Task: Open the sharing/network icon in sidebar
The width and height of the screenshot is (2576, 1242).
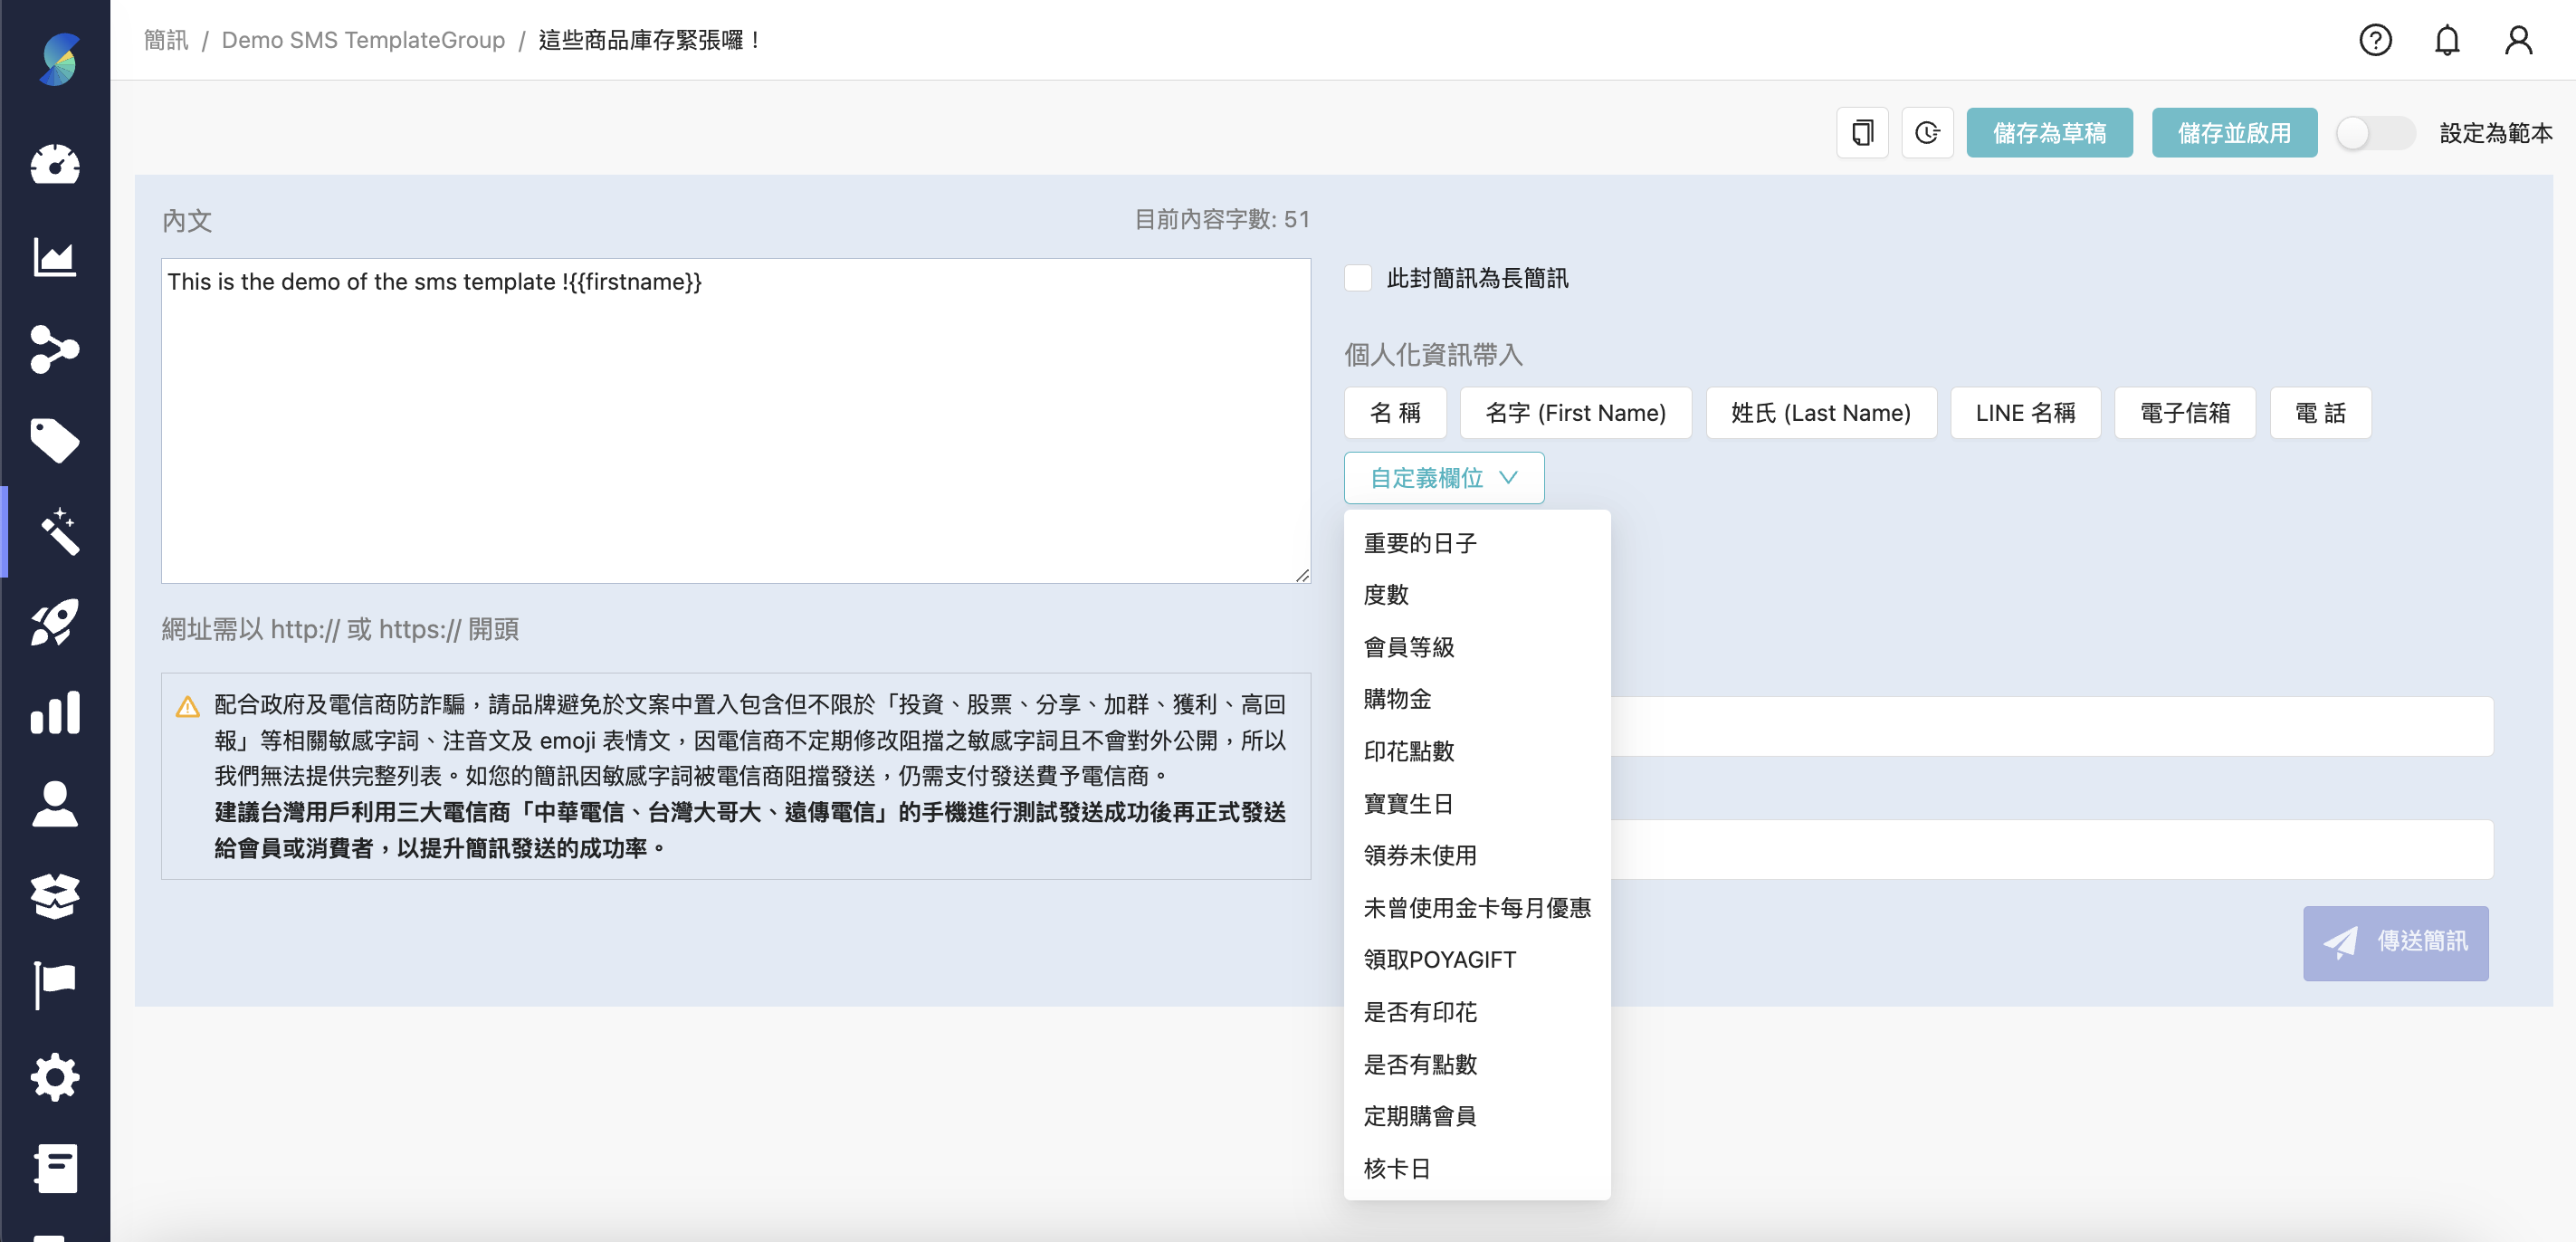Action: tap(55, 349)
